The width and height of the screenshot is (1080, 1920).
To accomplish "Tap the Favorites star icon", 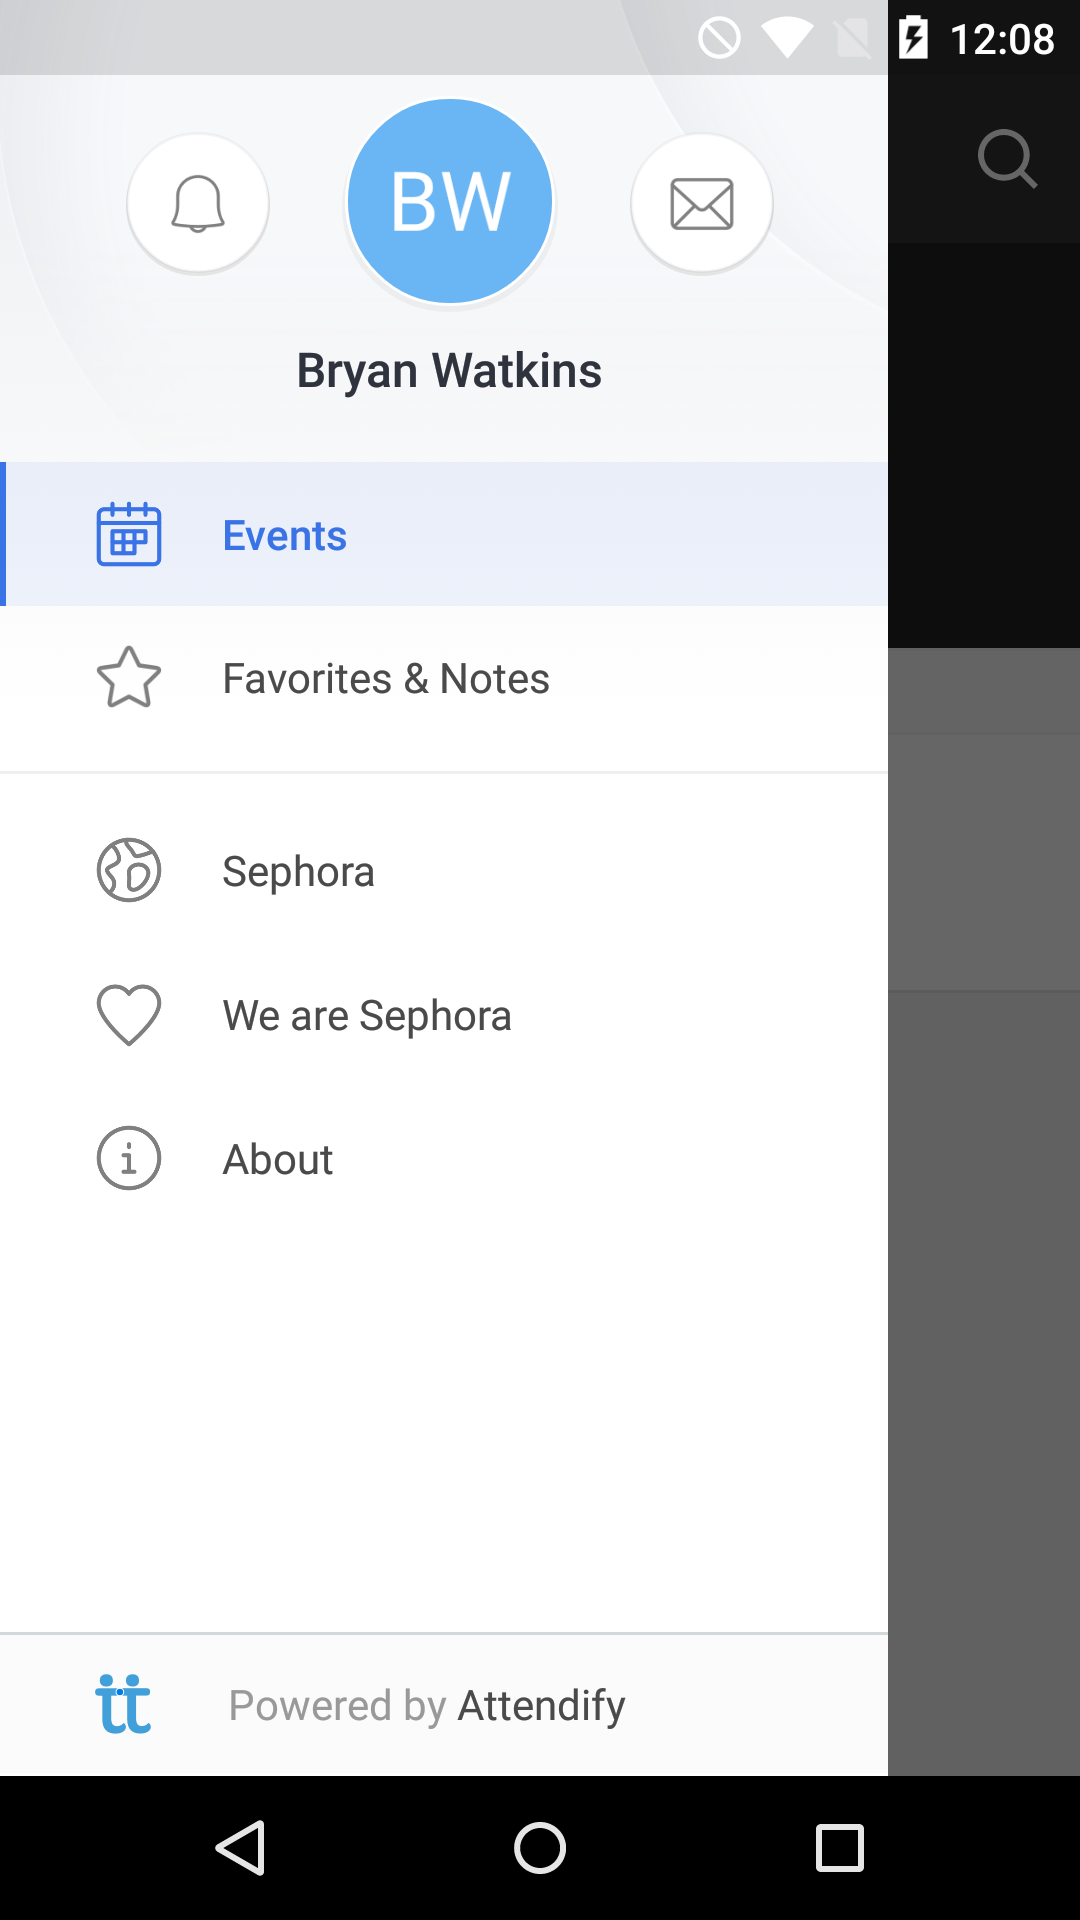I will click(129, 678).
